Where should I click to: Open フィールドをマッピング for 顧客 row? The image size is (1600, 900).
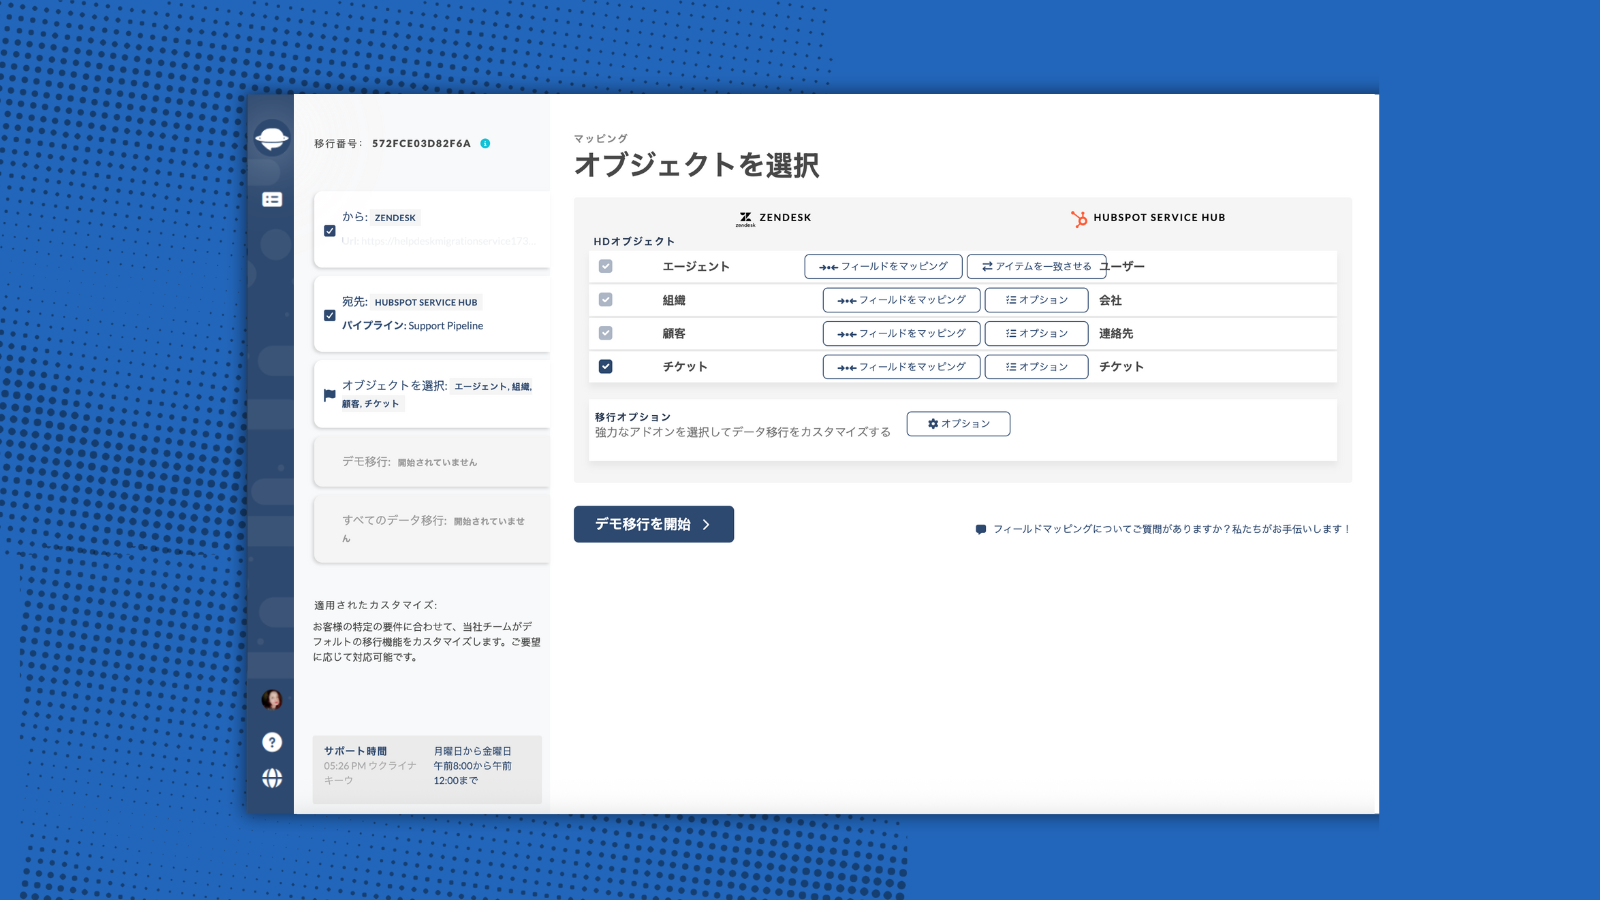click(x=901, y=333)
